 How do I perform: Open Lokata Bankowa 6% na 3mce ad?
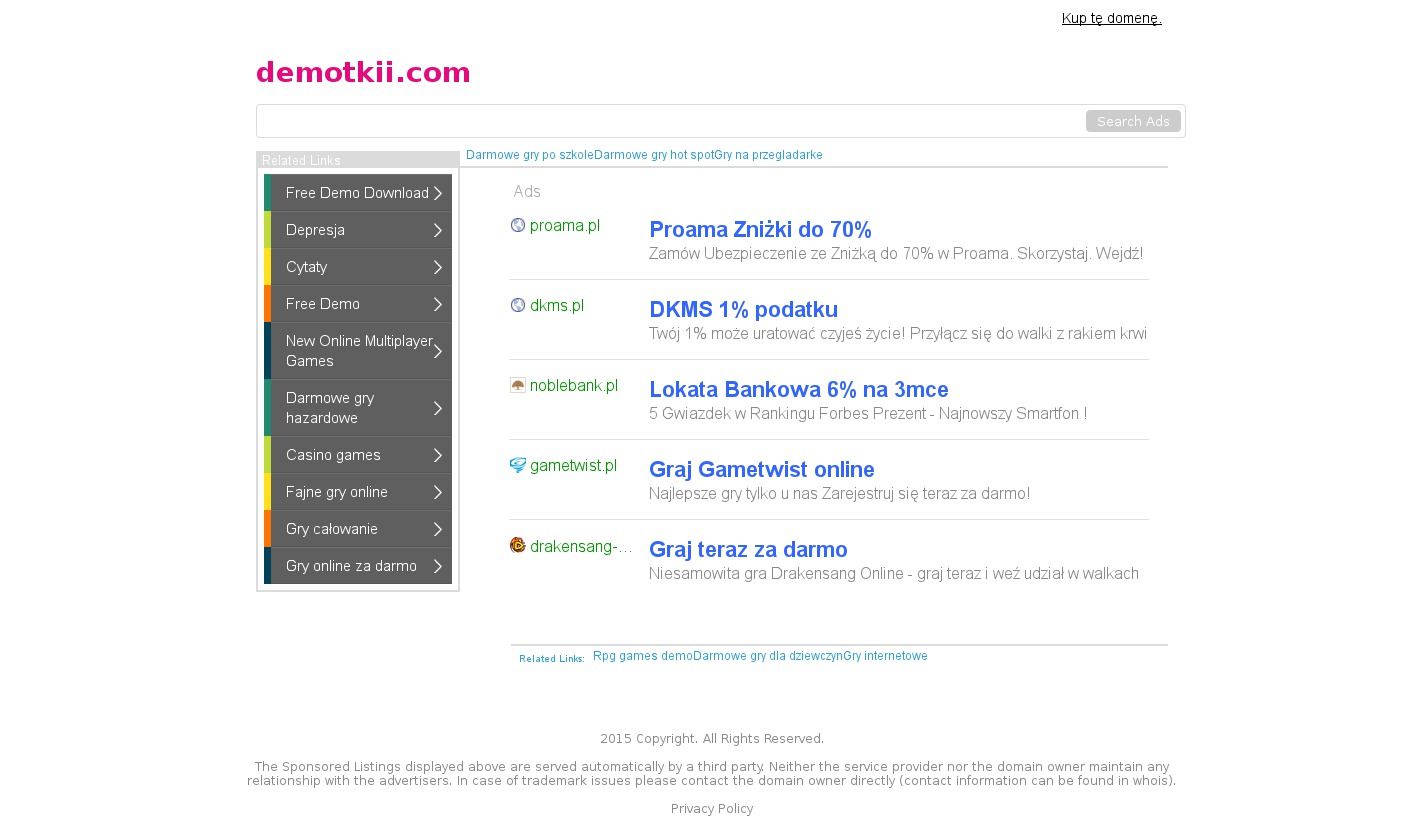click(x=799, y=389)
